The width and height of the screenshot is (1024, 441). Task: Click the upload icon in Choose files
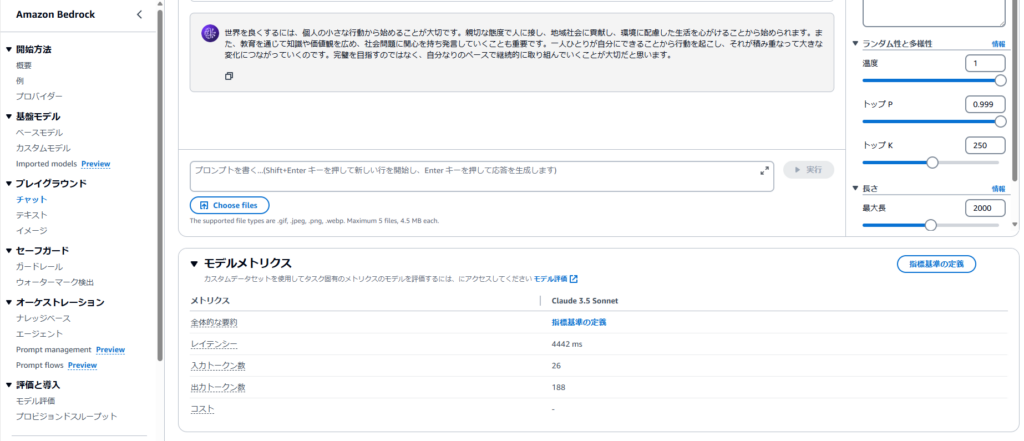point(203,205)
